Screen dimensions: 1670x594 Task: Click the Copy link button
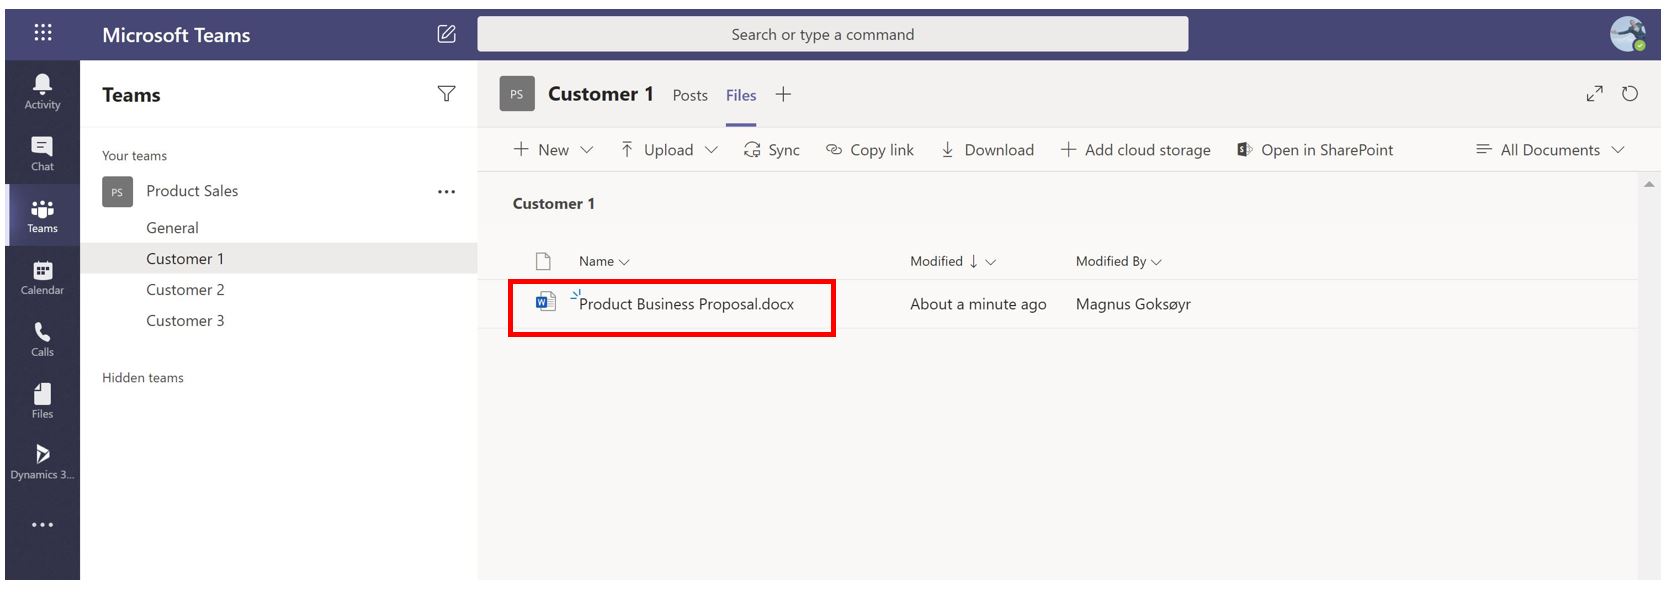(870, 150)
